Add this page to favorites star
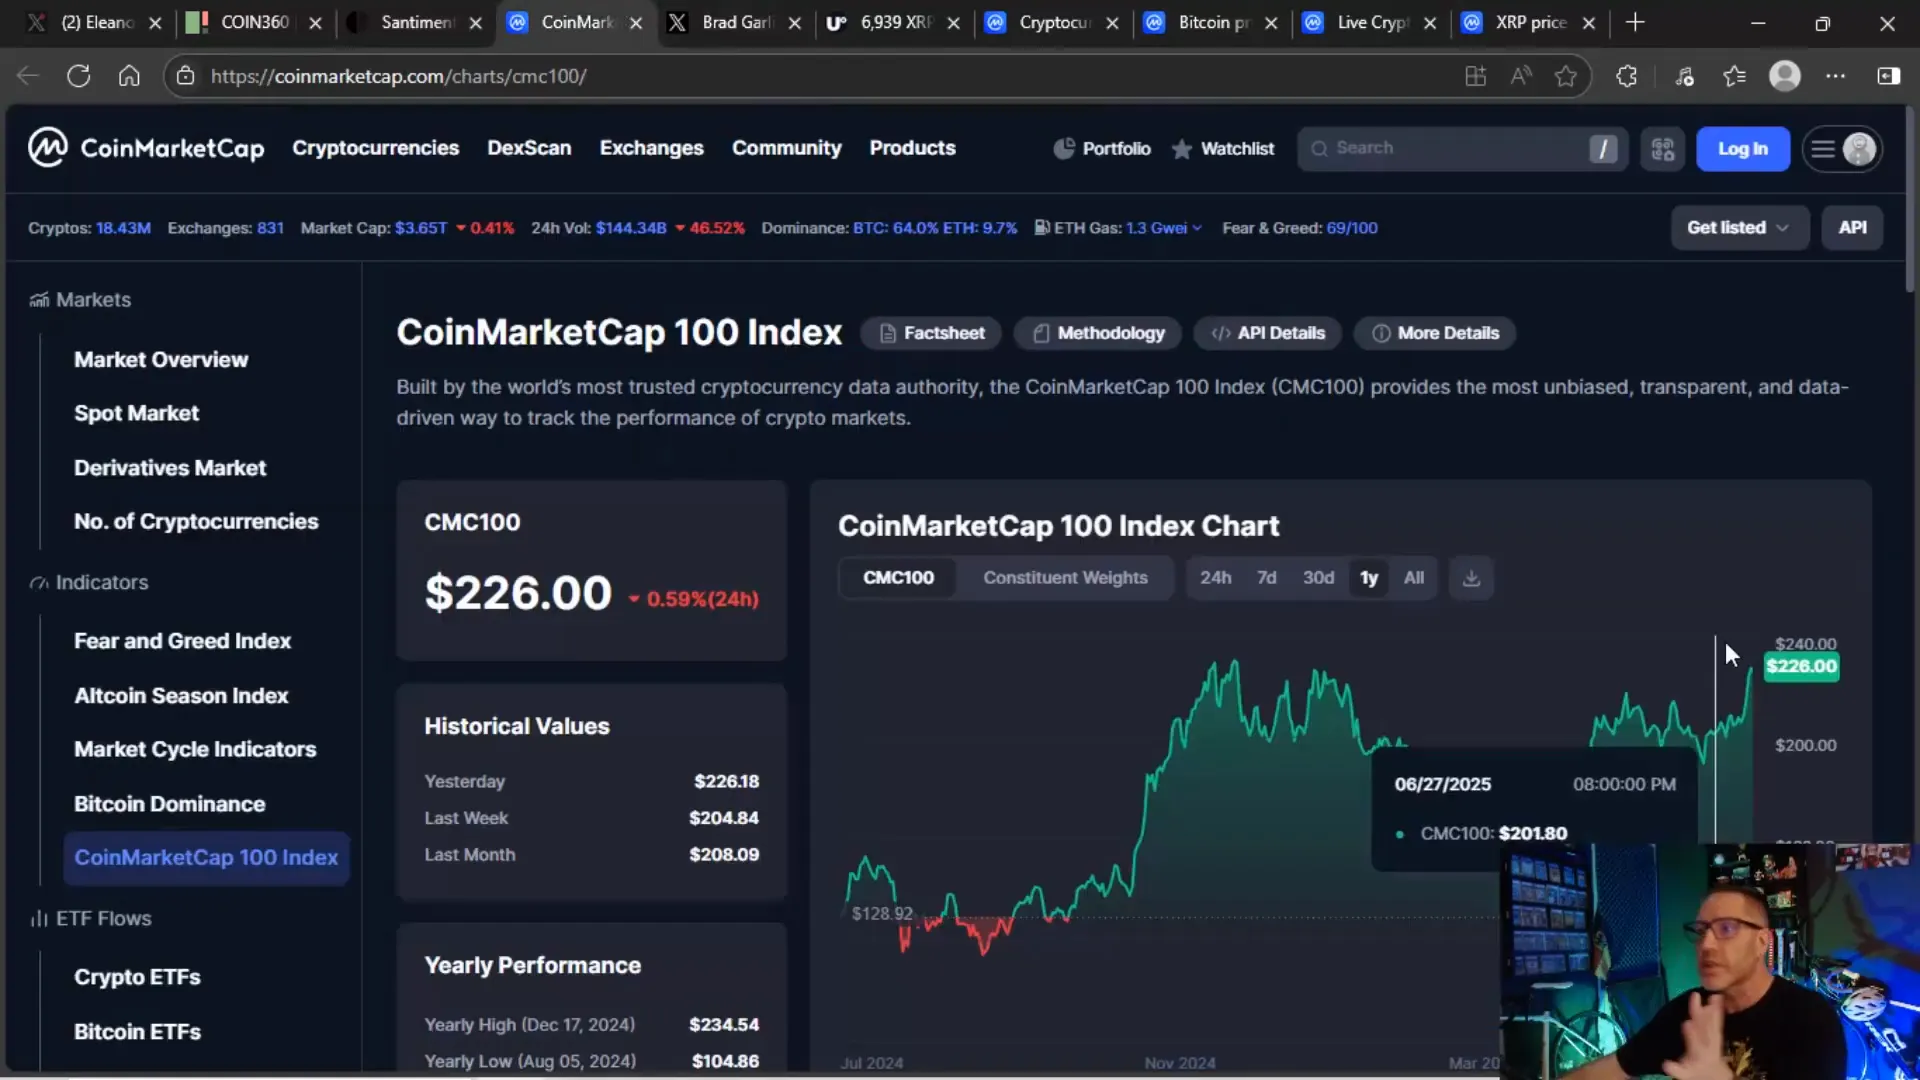The image size is (1920, 1080). (1566, 76)
